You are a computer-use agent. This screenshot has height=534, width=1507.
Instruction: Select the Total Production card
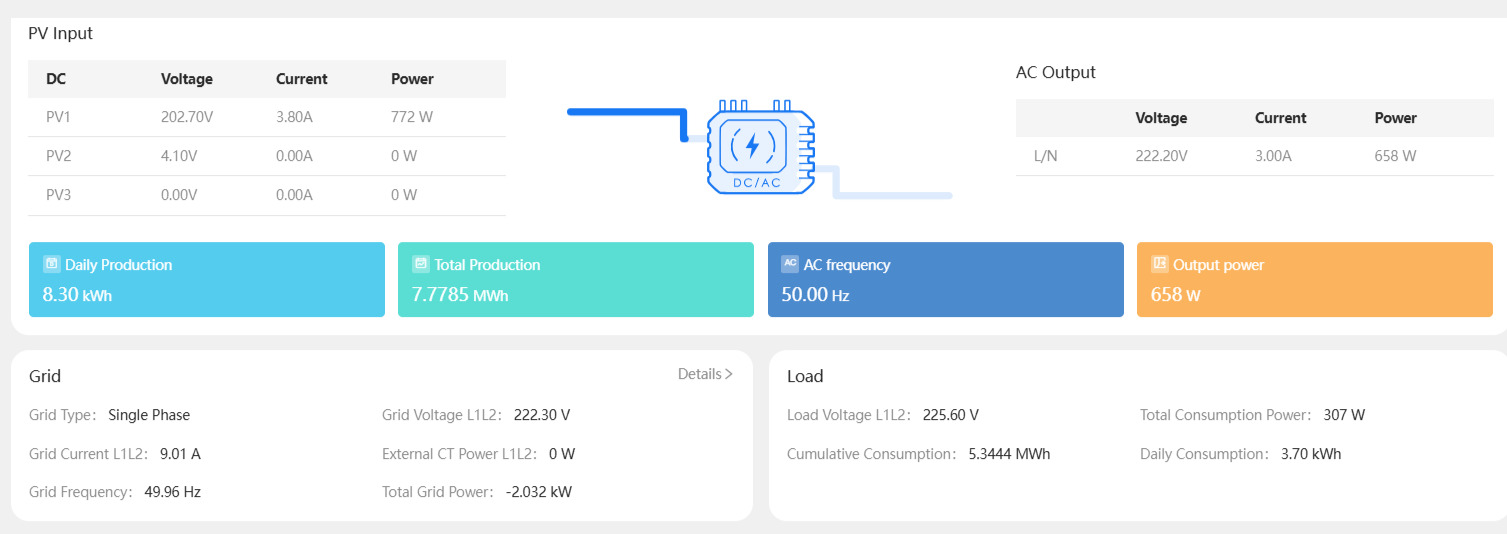576,279
